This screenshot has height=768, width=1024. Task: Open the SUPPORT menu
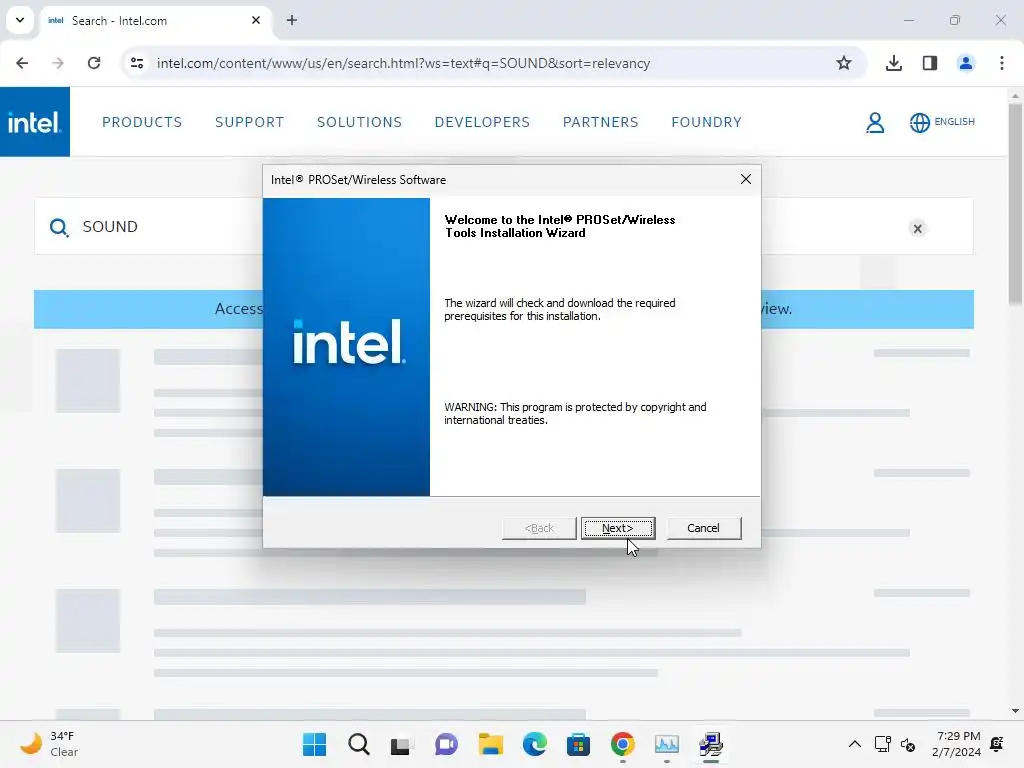pos(249,122)
